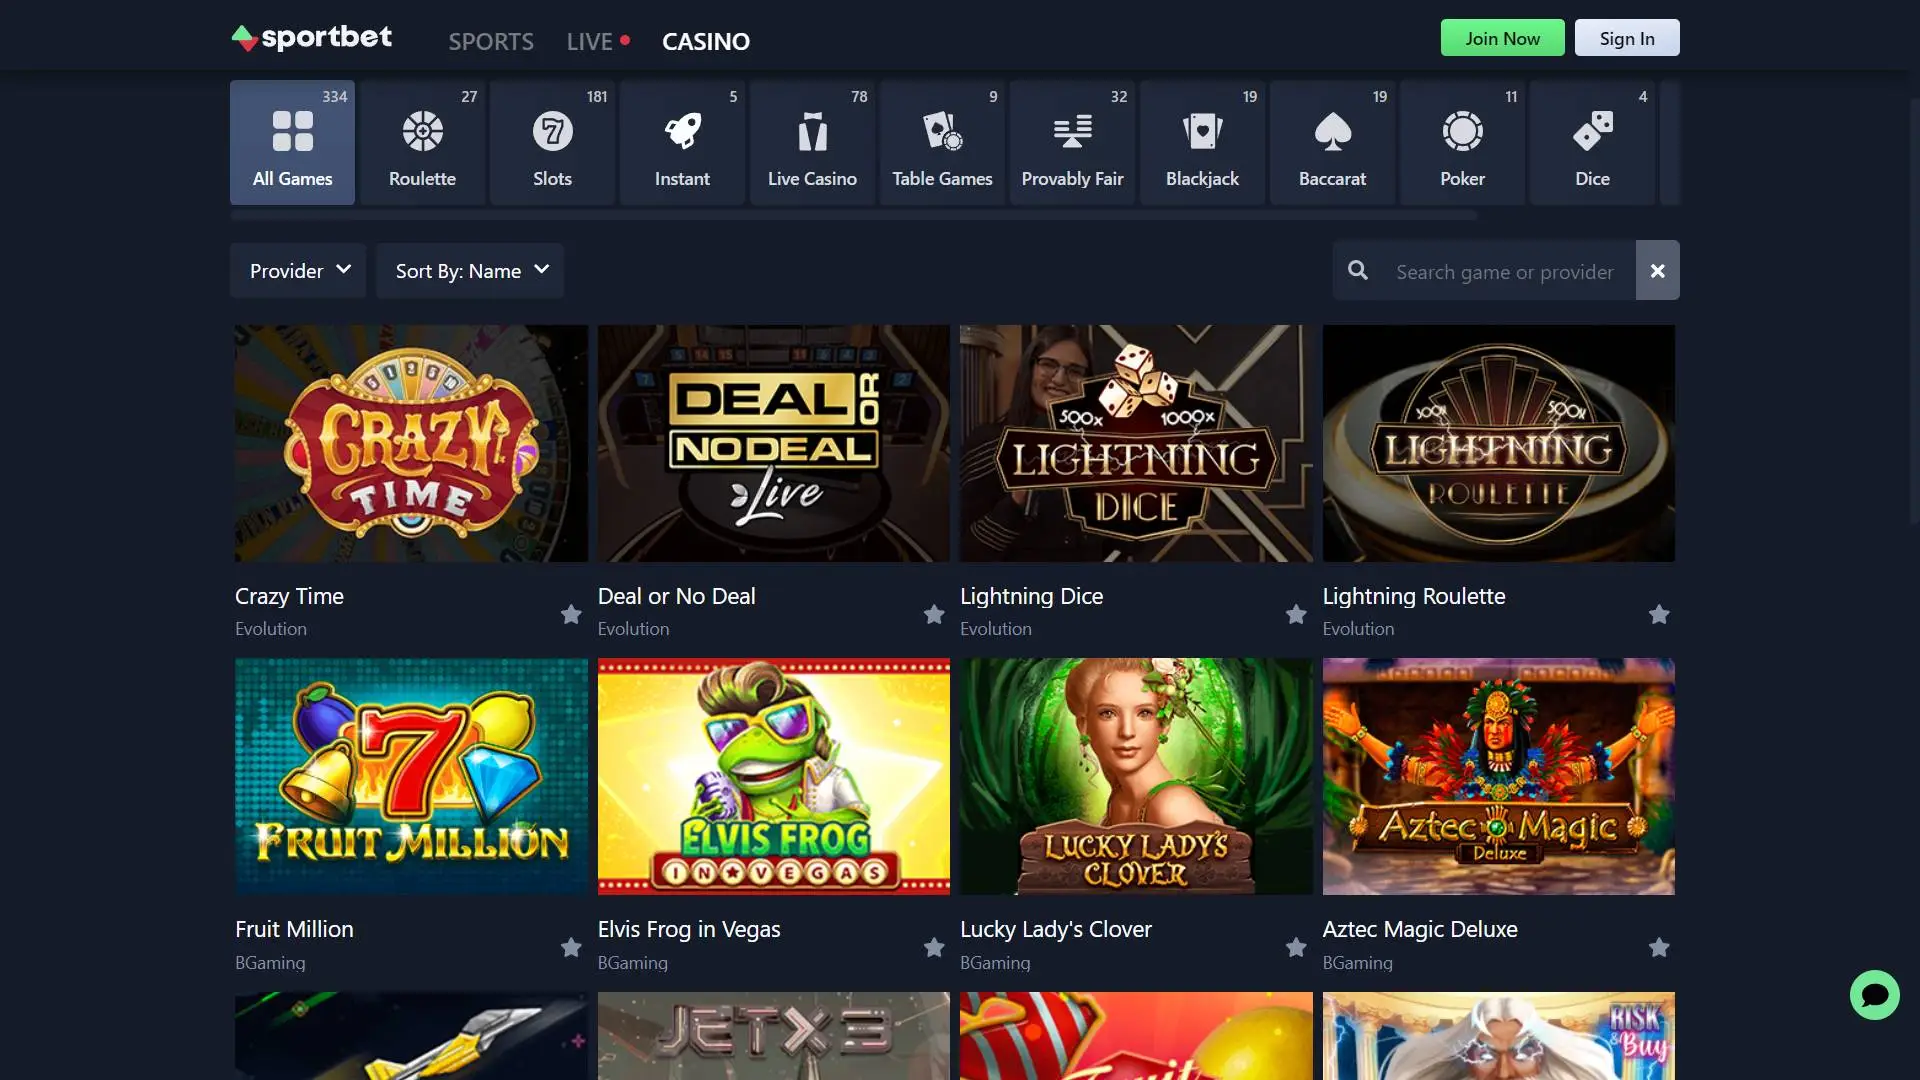Open the JetX3 game thumbnail
This screenshot has width=1920, height=1080.
point(774,1036)
